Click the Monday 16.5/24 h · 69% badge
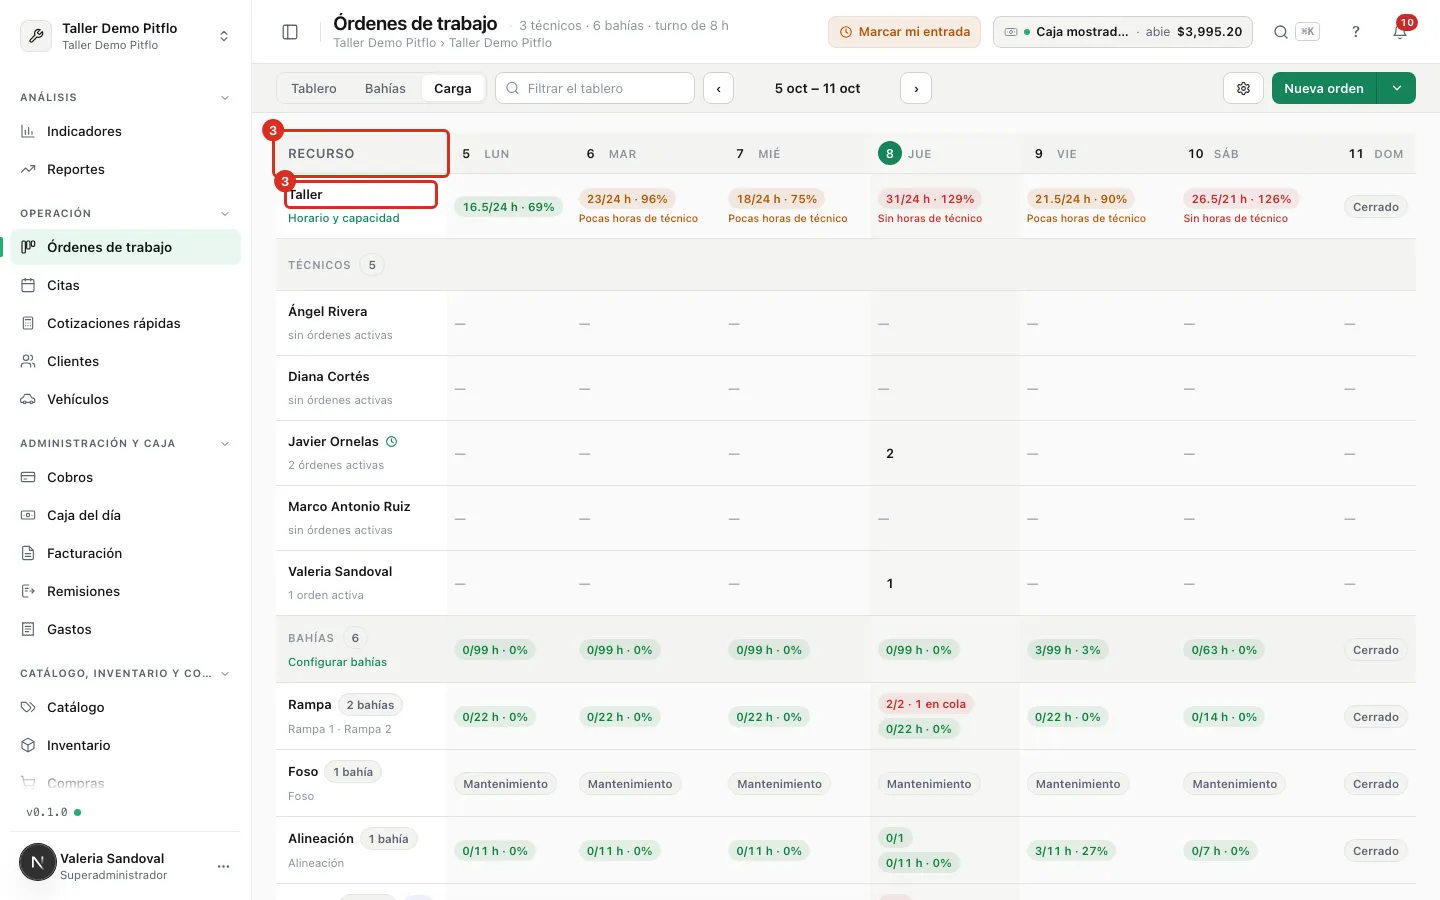The image size is (1440, 900). click(x=509, y=207)
